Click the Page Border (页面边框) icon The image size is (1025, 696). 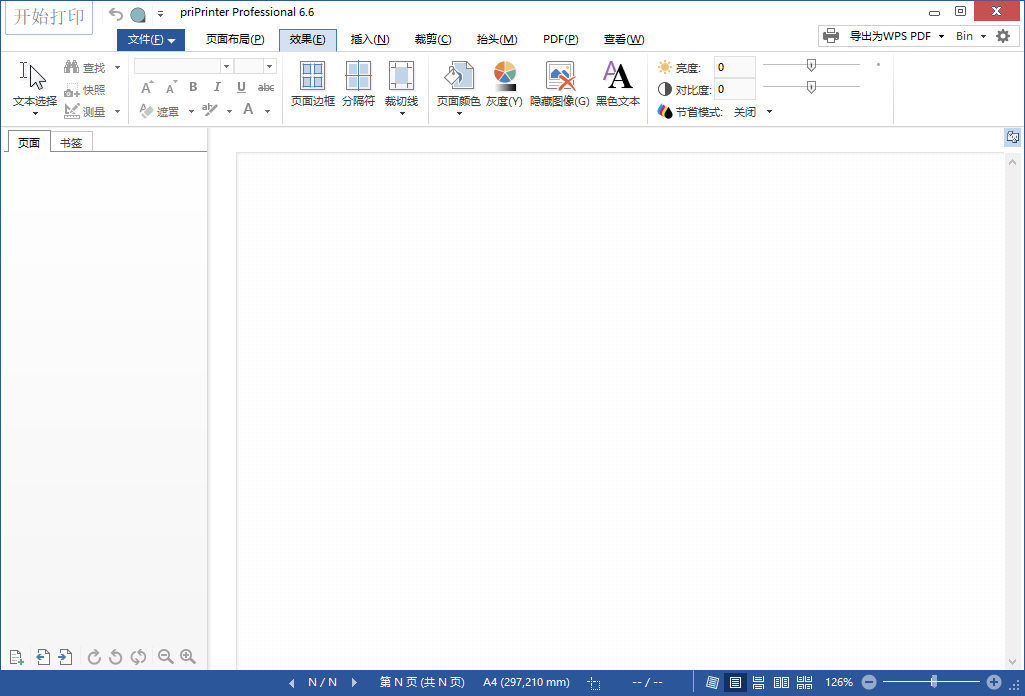point(312,77)
